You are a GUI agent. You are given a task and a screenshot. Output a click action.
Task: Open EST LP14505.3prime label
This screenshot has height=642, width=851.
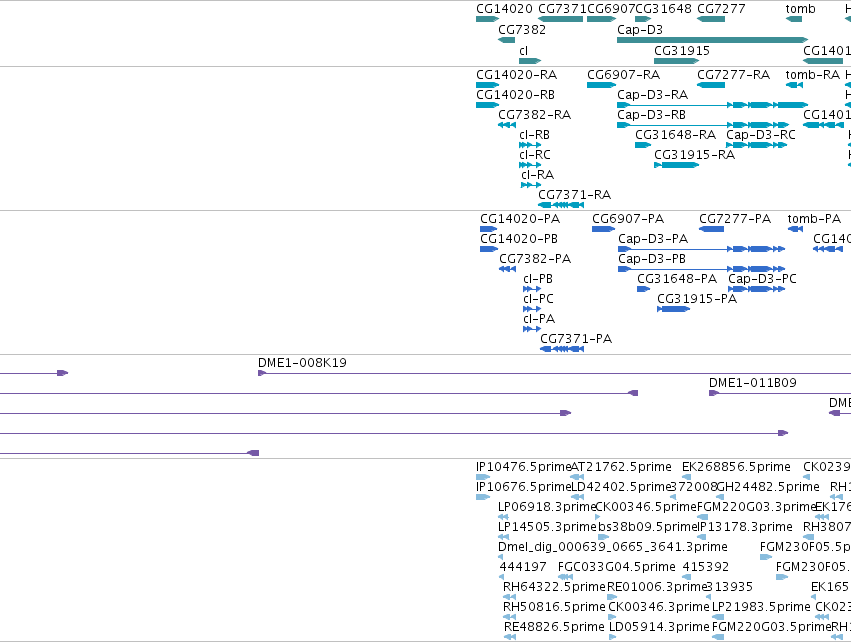click(547, 527)
